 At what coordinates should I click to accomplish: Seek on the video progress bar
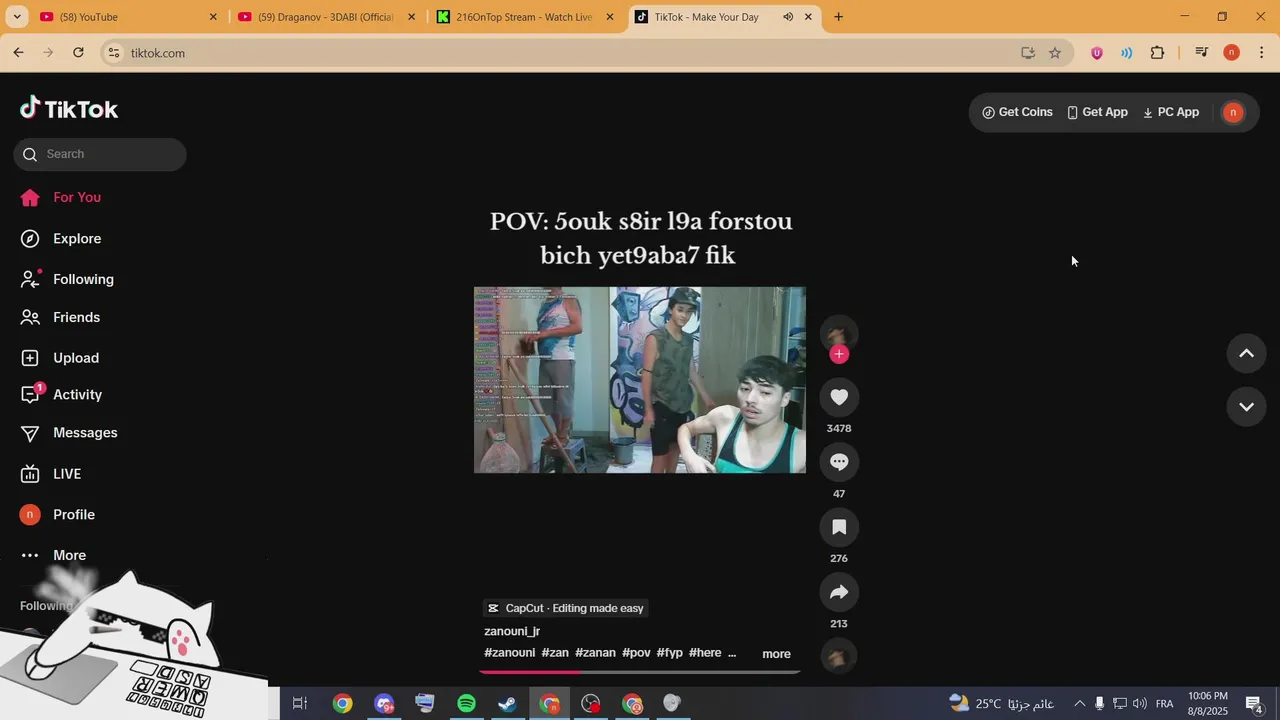tap(640, 672)
